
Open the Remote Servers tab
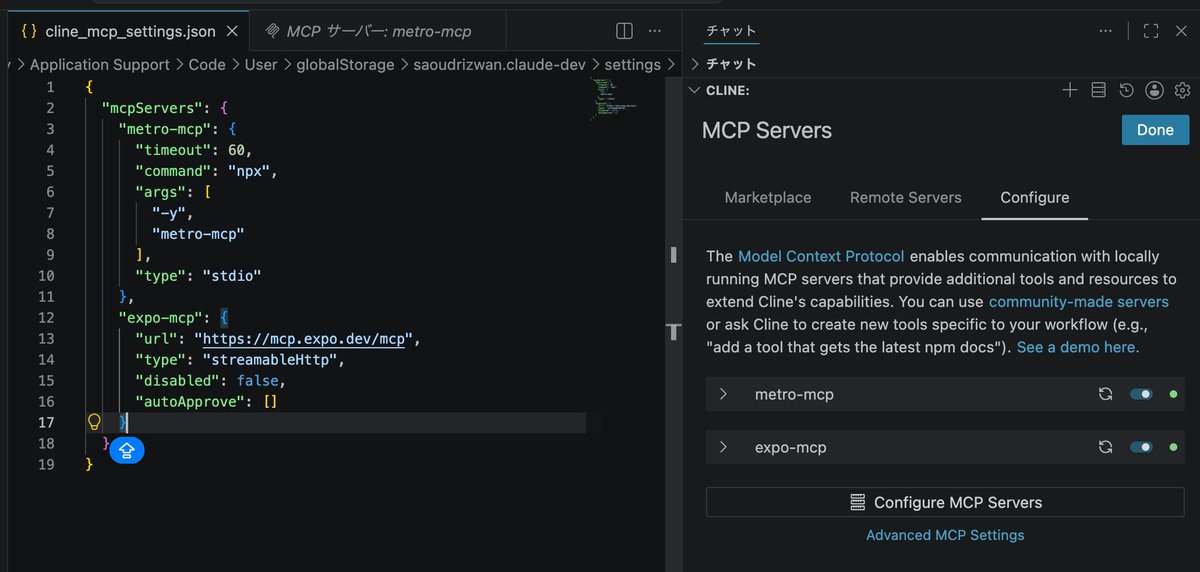click(906, 197)
